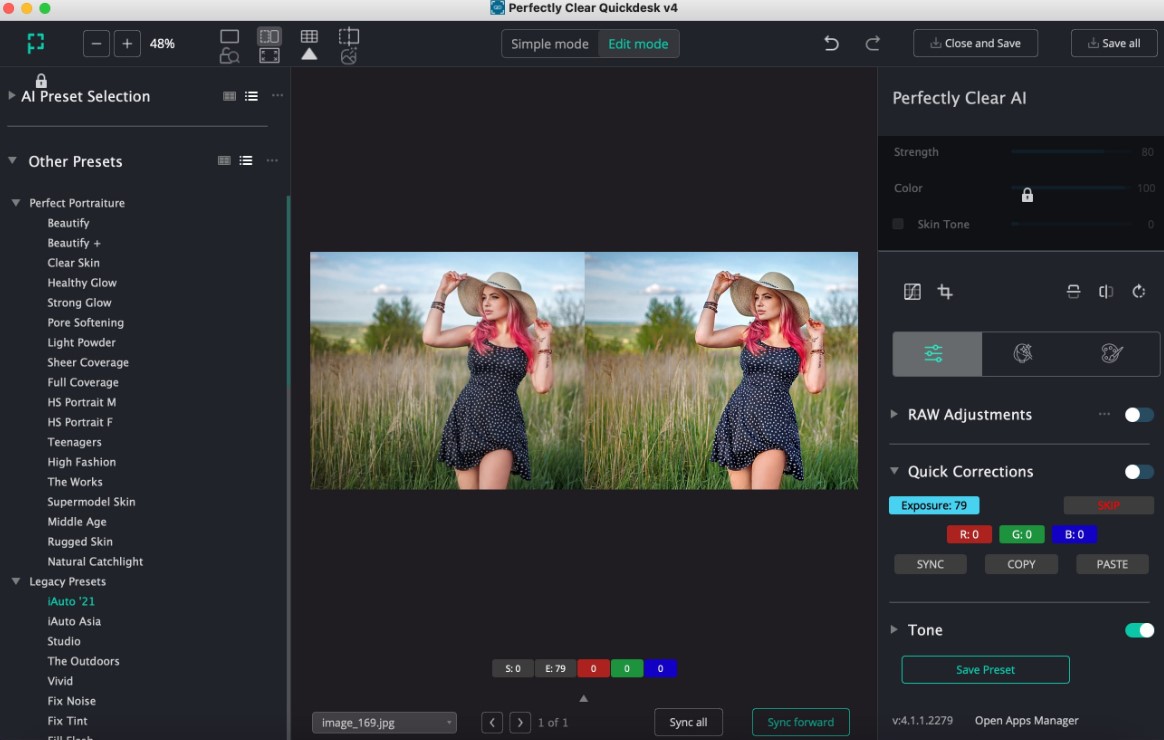Click the Color slider track
Viewport: 1164px width, 740px height.
pos(1070,188)
